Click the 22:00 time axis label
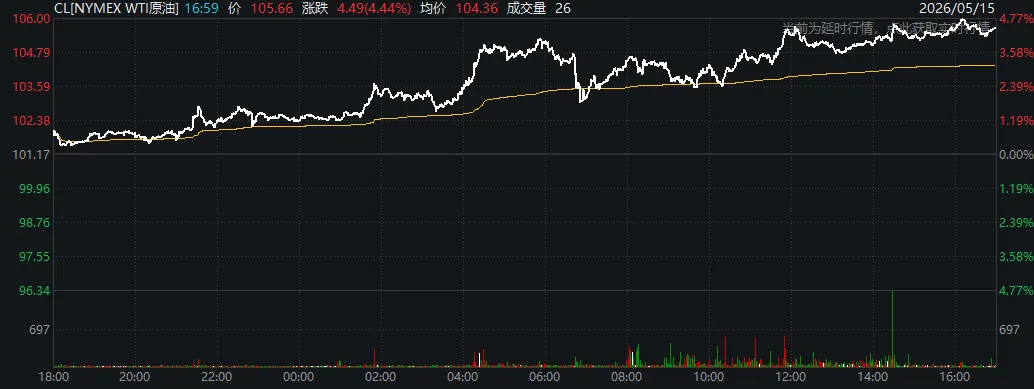1034x389 pixels. click(x=216, y=377)
